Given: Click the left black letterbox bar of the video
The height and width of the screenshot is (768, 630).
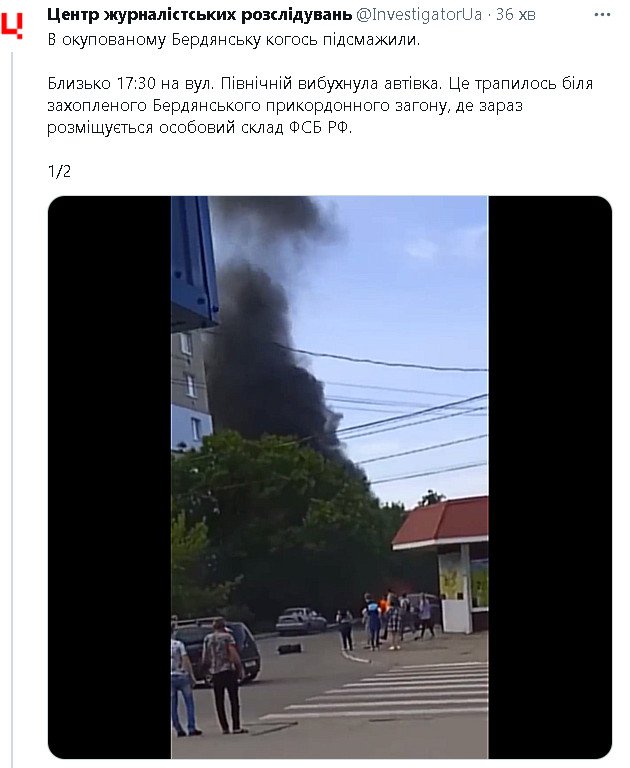Looking at the screenshot, I should (x=110, y=477).
